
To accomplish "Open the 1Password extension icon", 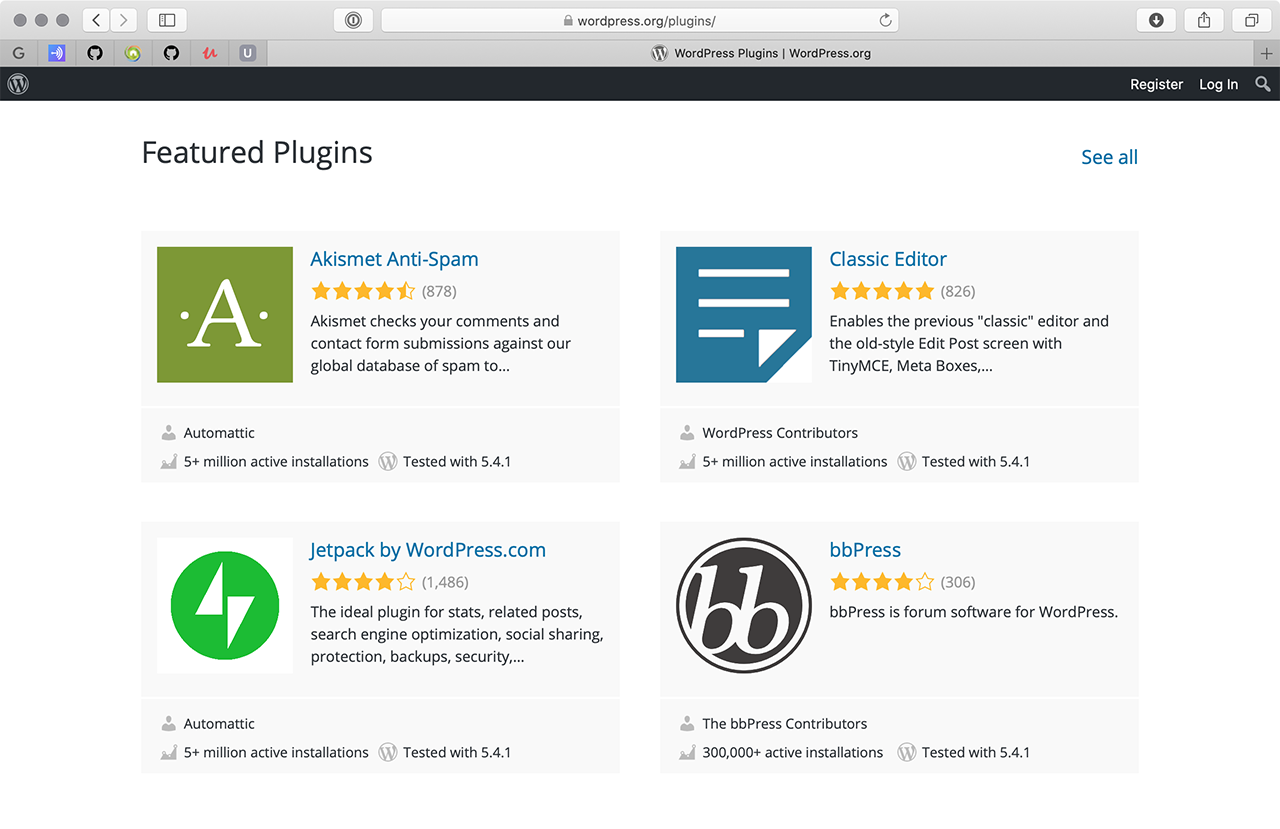I will tap(353, 20).
